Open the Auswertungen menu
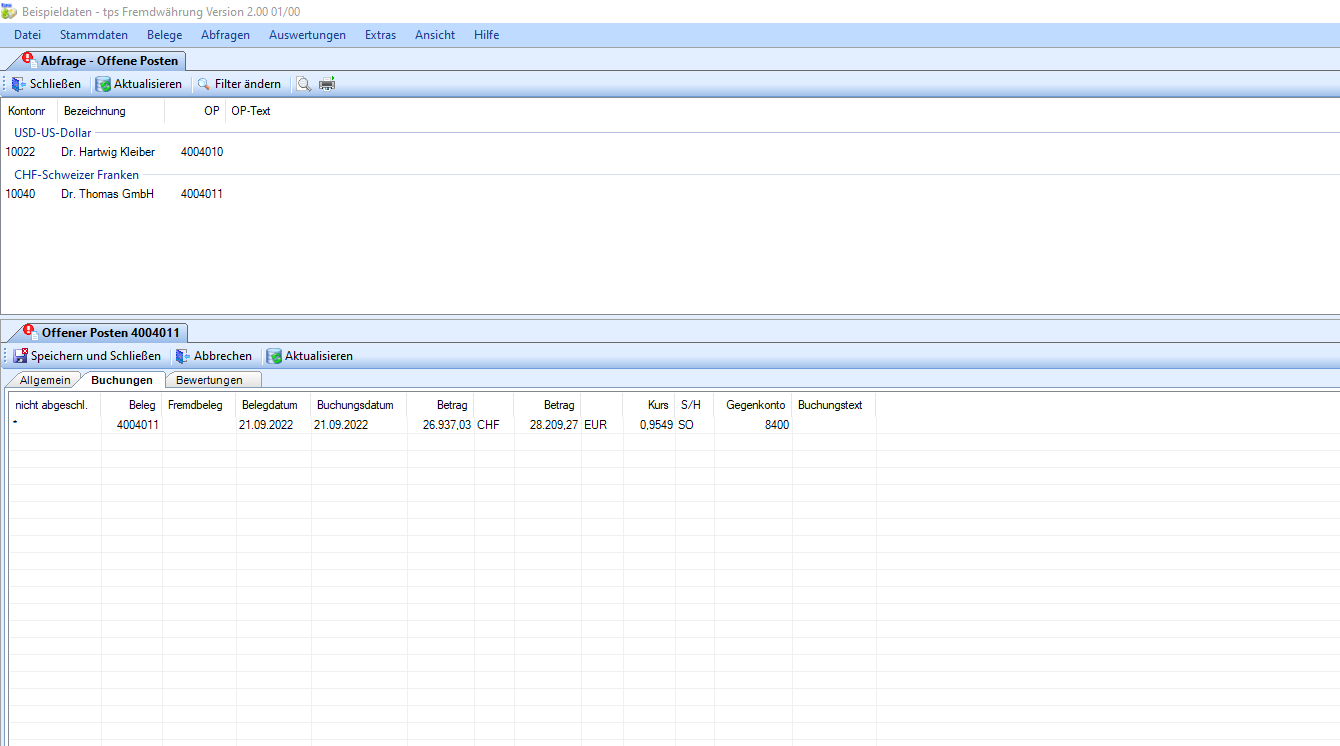The width and height of the screenshot is (1340, 746). pyautogui.click(x=307, y=35)
